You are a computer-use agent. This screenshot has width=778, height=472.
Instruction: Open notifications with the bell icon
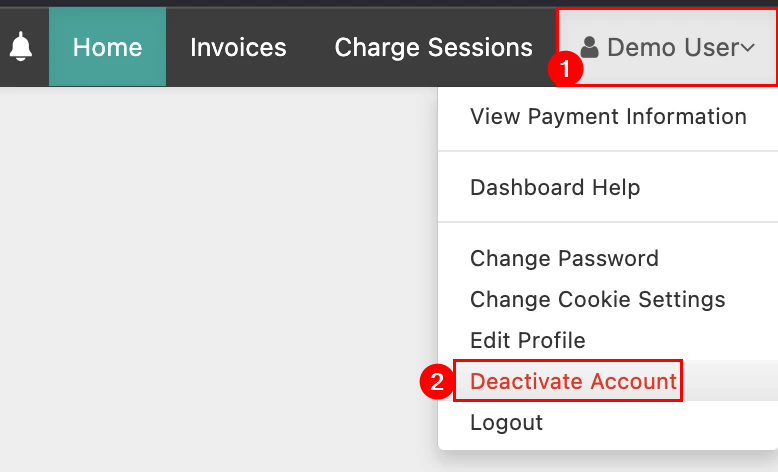tap(20, 47)
